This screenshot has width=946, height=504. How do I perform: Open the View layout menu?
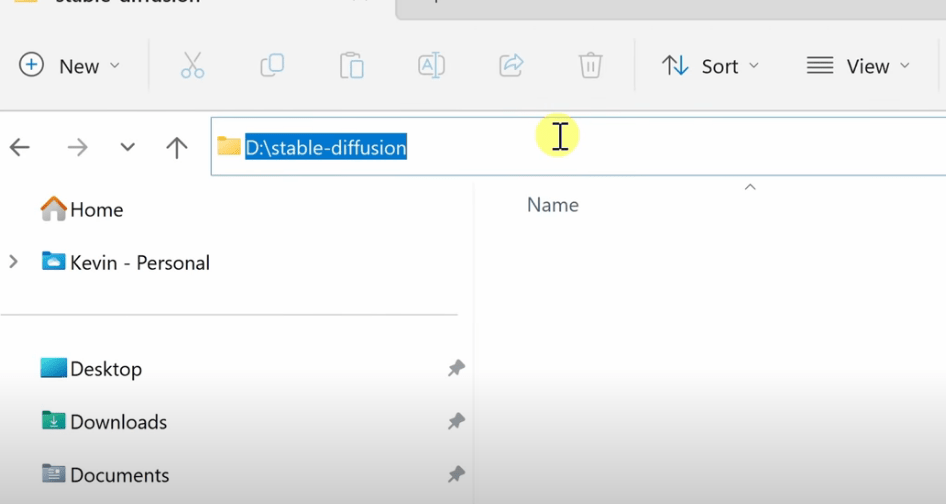click(x=858, y=66)
